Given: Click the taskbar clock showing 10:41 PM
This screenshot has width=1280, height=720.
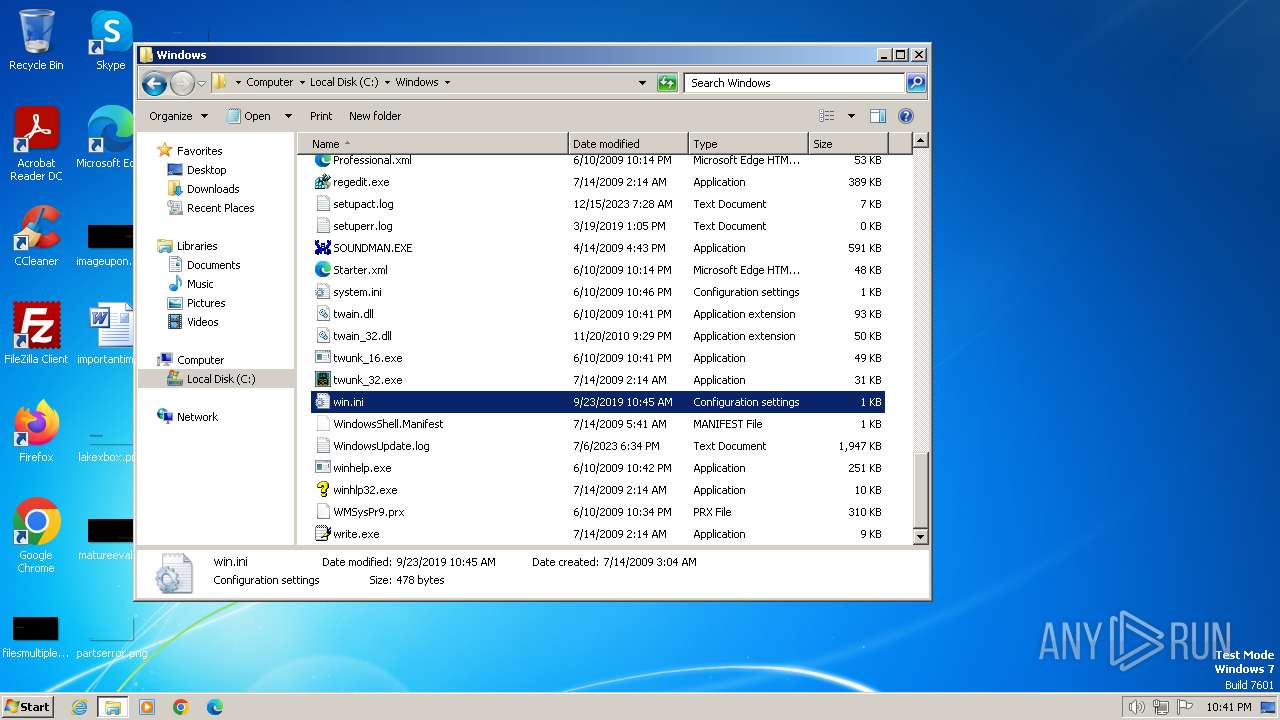Looking at the screenshot, I should [1228, 707].
